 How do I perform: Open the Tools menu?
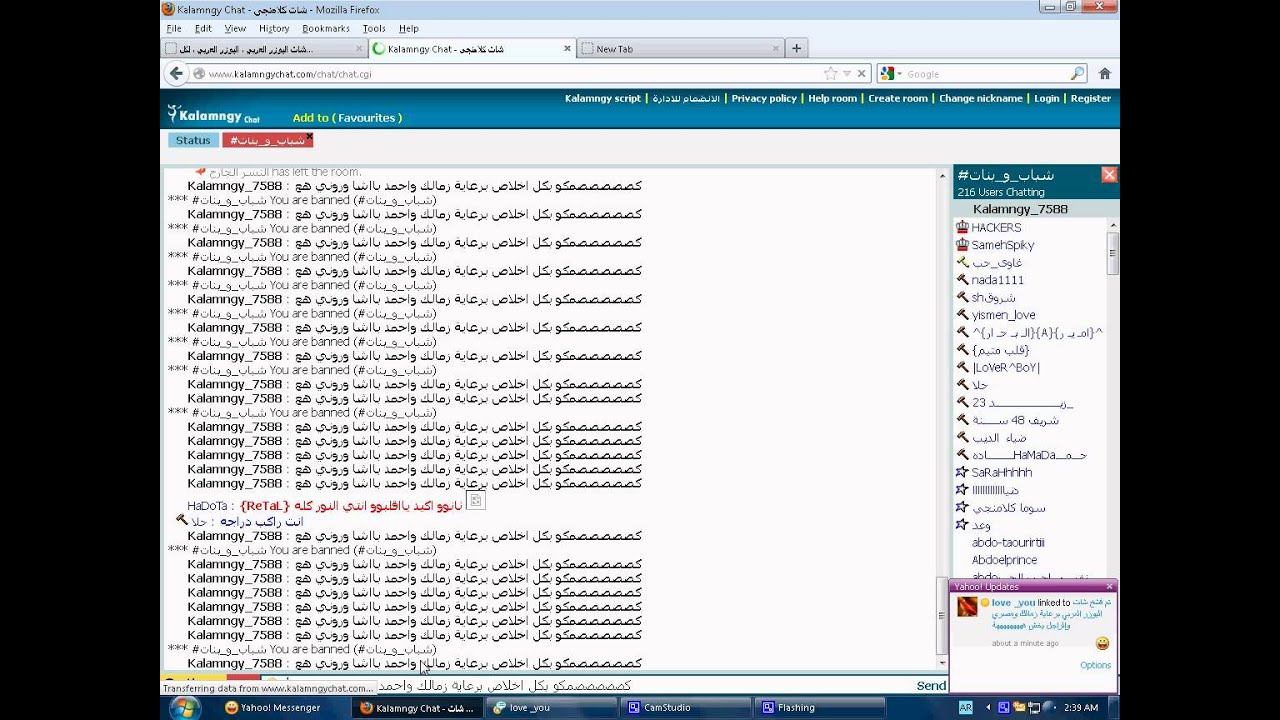(374, 28)
